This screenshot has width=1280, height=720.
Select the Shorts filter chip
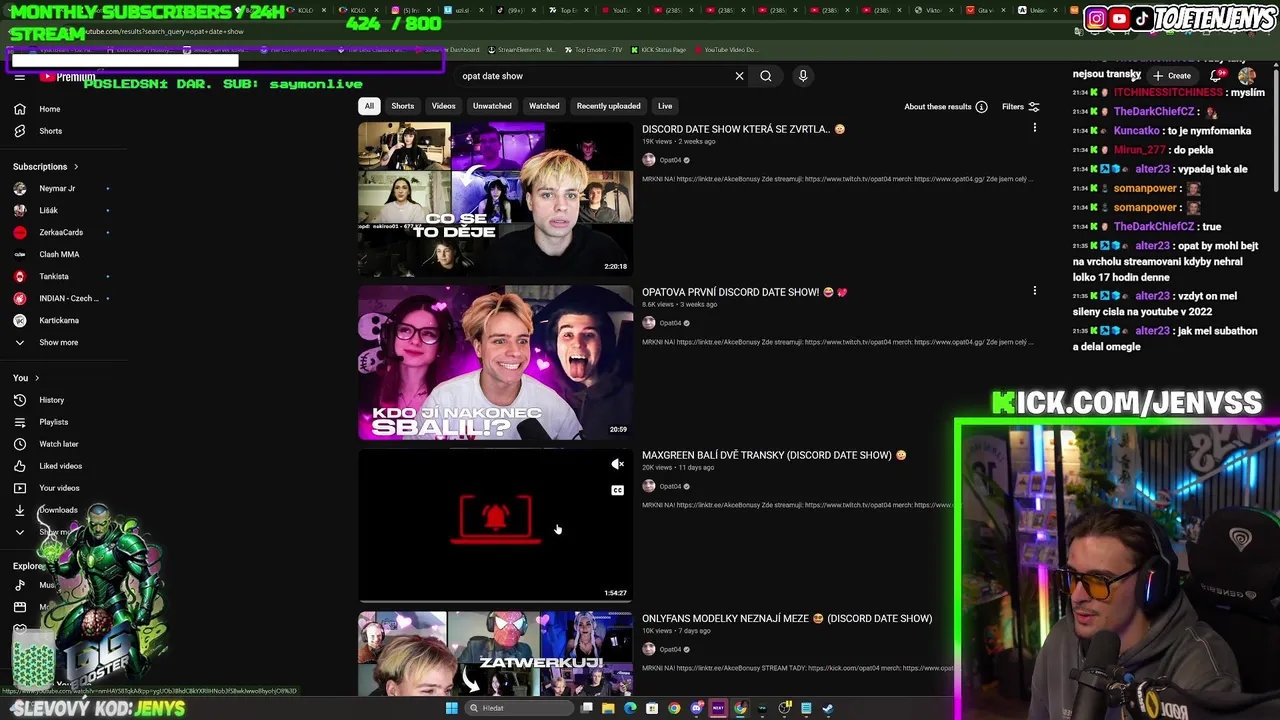(x=403, y=106)
